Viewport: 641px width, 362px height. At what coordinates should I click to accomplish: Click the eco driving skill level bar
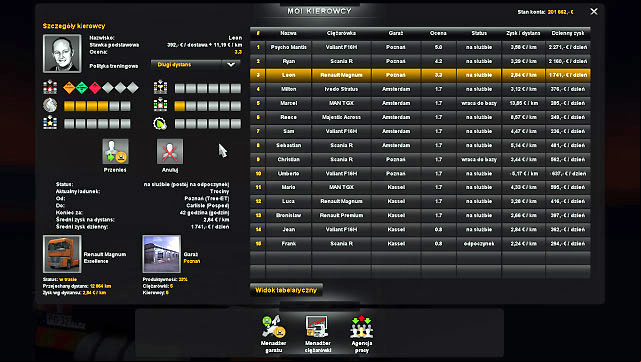point(208,124)
